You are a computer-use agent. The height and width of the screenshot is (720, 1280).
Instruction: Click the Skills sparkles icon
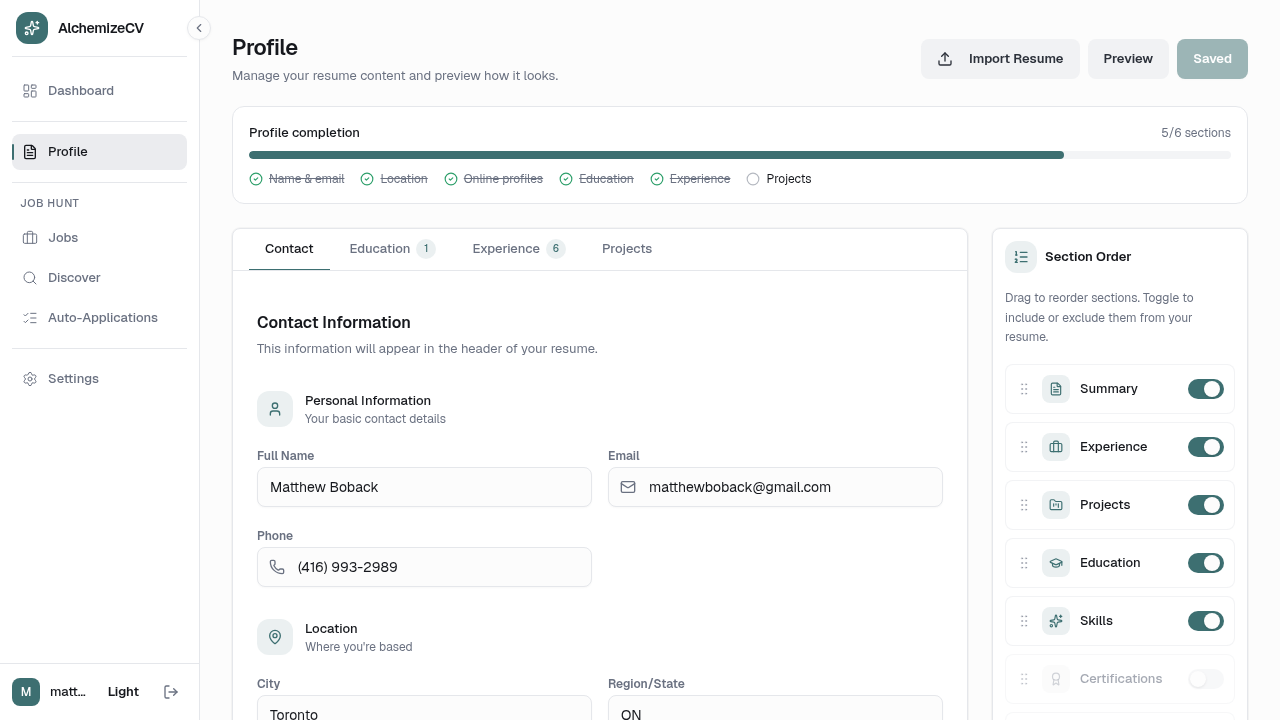pyautogui.click(x=1056, y=621)
